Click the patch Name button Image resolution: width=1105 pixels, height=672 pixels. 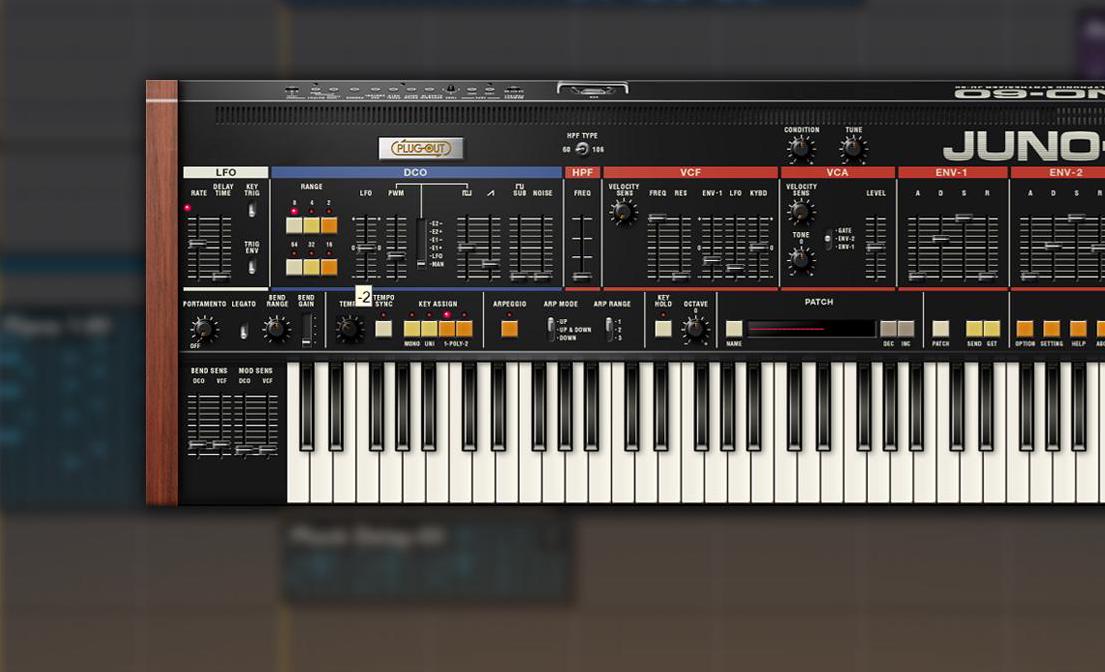734,328
